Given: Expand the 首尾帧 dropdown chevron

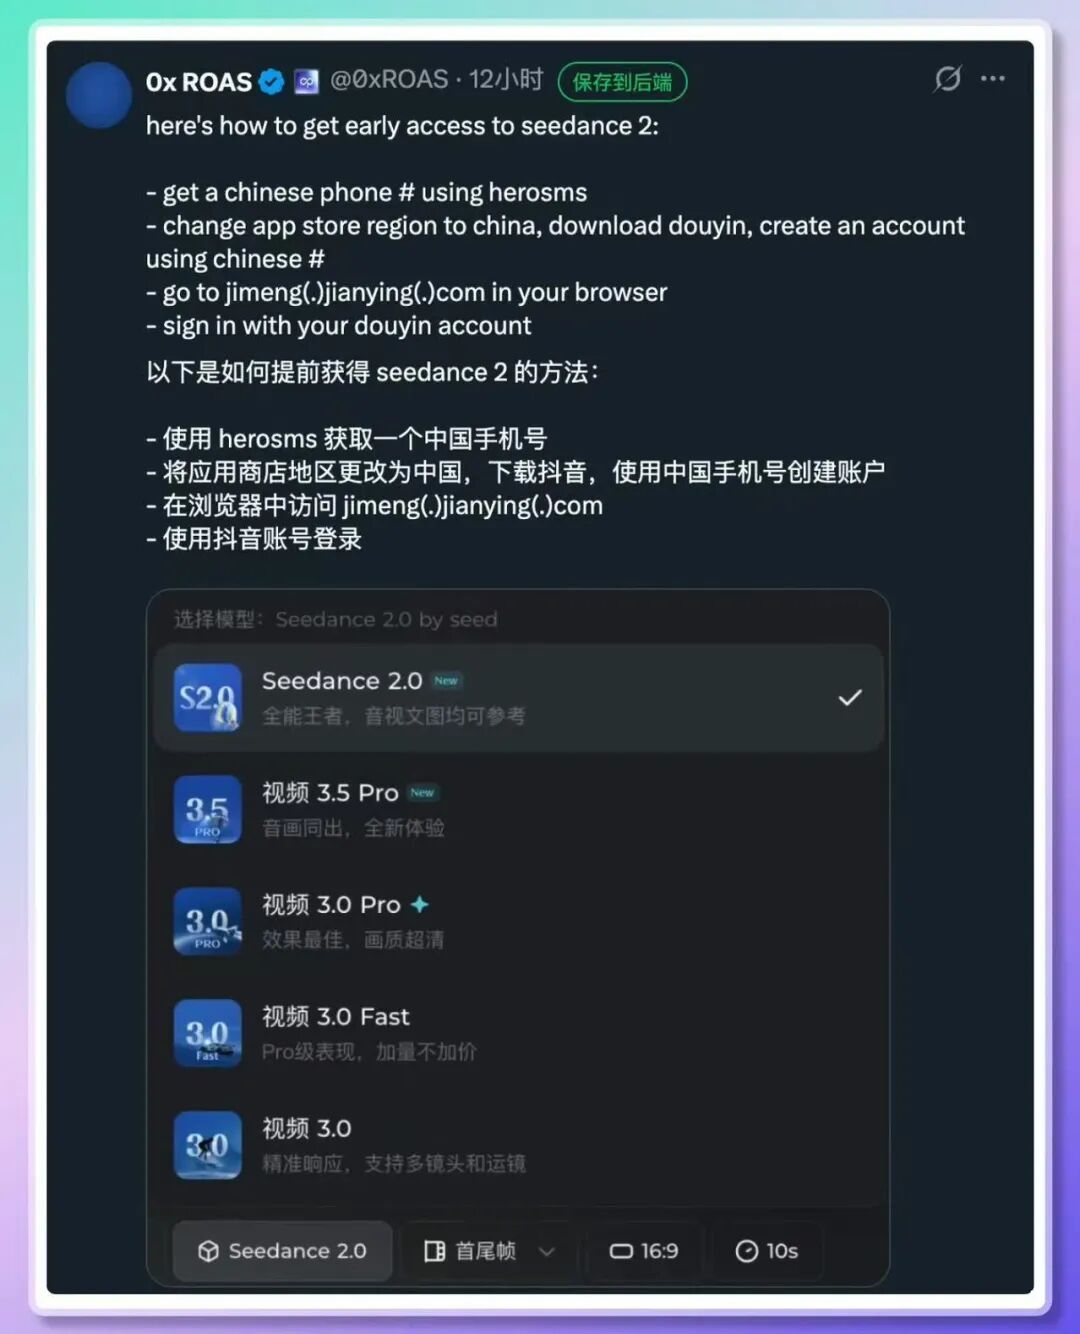Looking at the screenshot, I should click(547, 1251).
